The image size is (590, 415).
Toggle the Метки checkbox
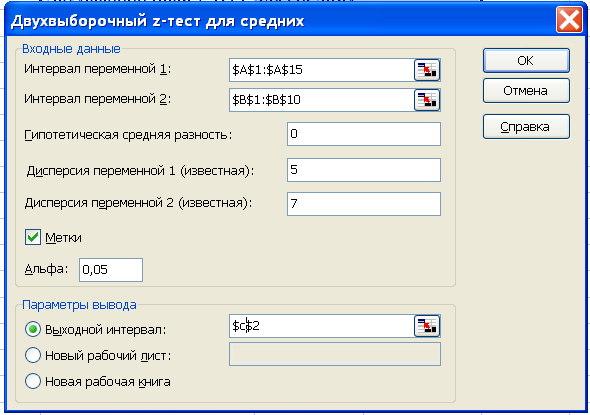(33, 237)
